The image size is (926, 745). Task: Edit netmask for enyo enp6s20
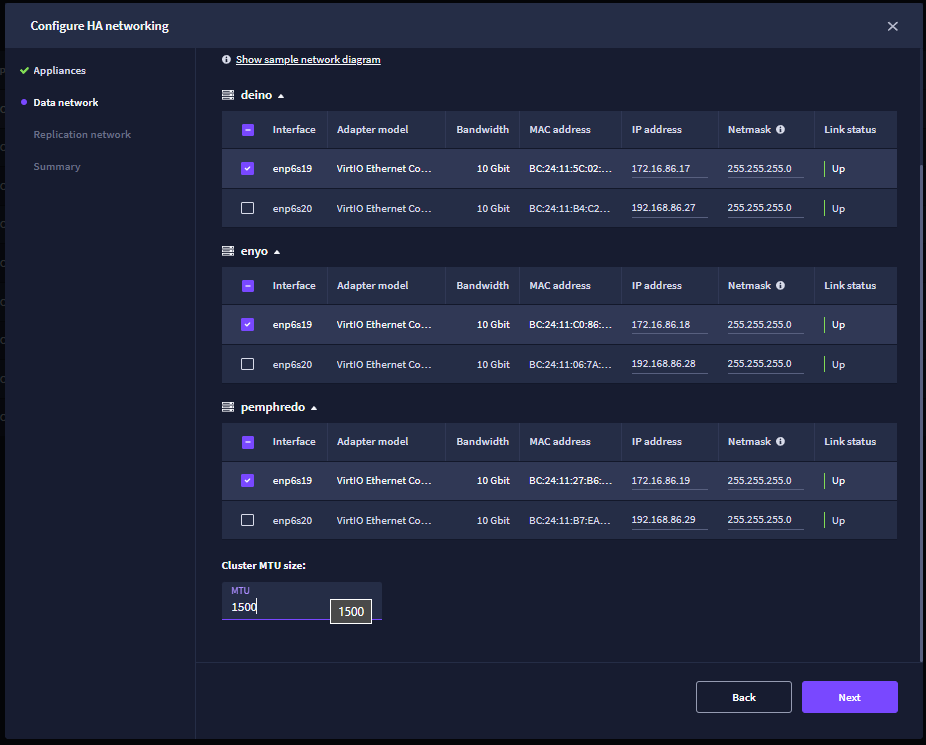pyautogui.click(x=765, y=364)
